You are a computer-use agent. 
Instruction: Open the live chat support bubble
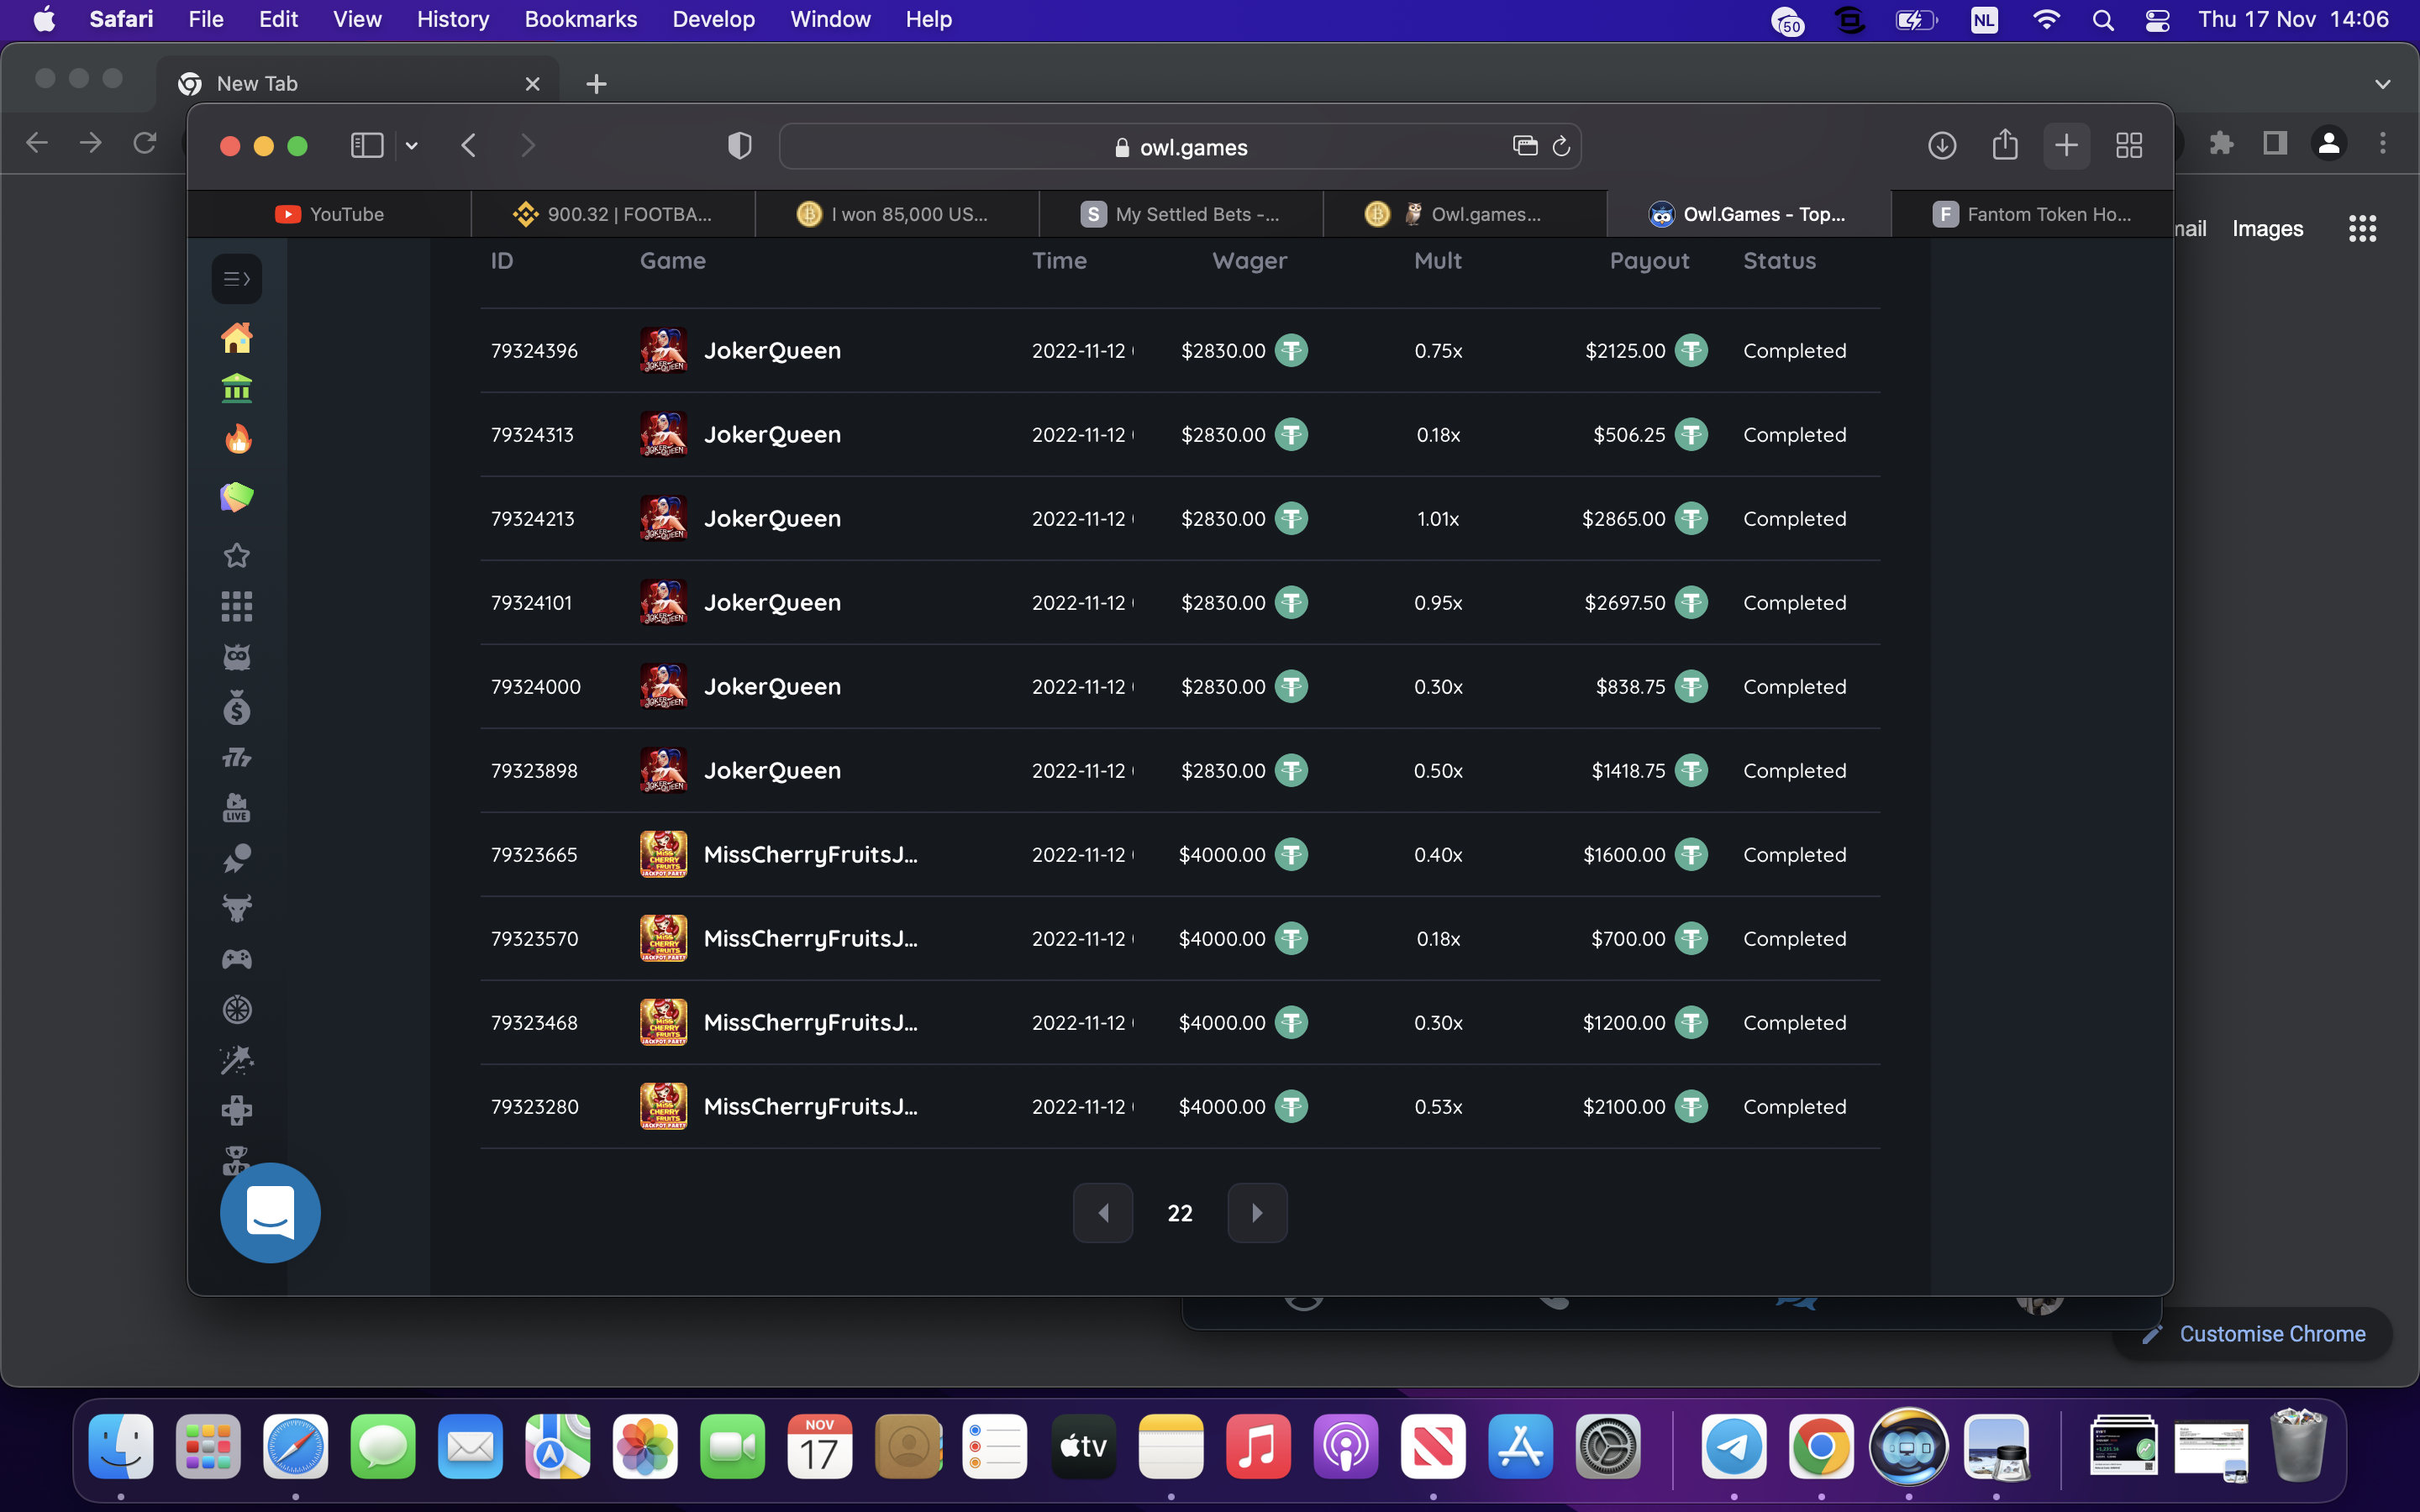coord(270,1213)
